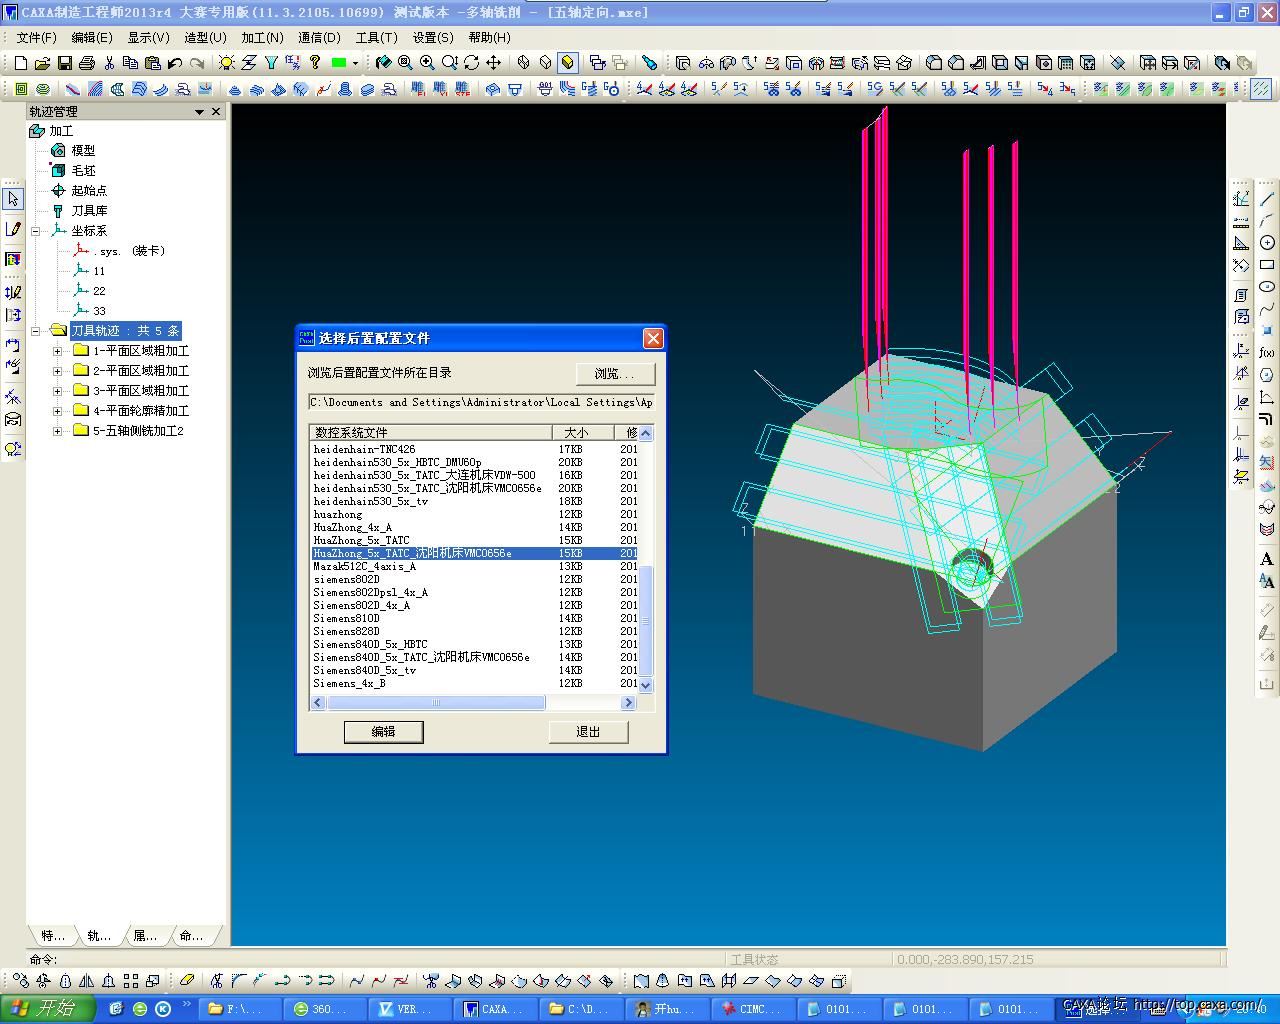Image resolution: width=1280 pixels, height=1024 pixels.
Task: Collapse the 坐标系 tree node
Action: 36,231
